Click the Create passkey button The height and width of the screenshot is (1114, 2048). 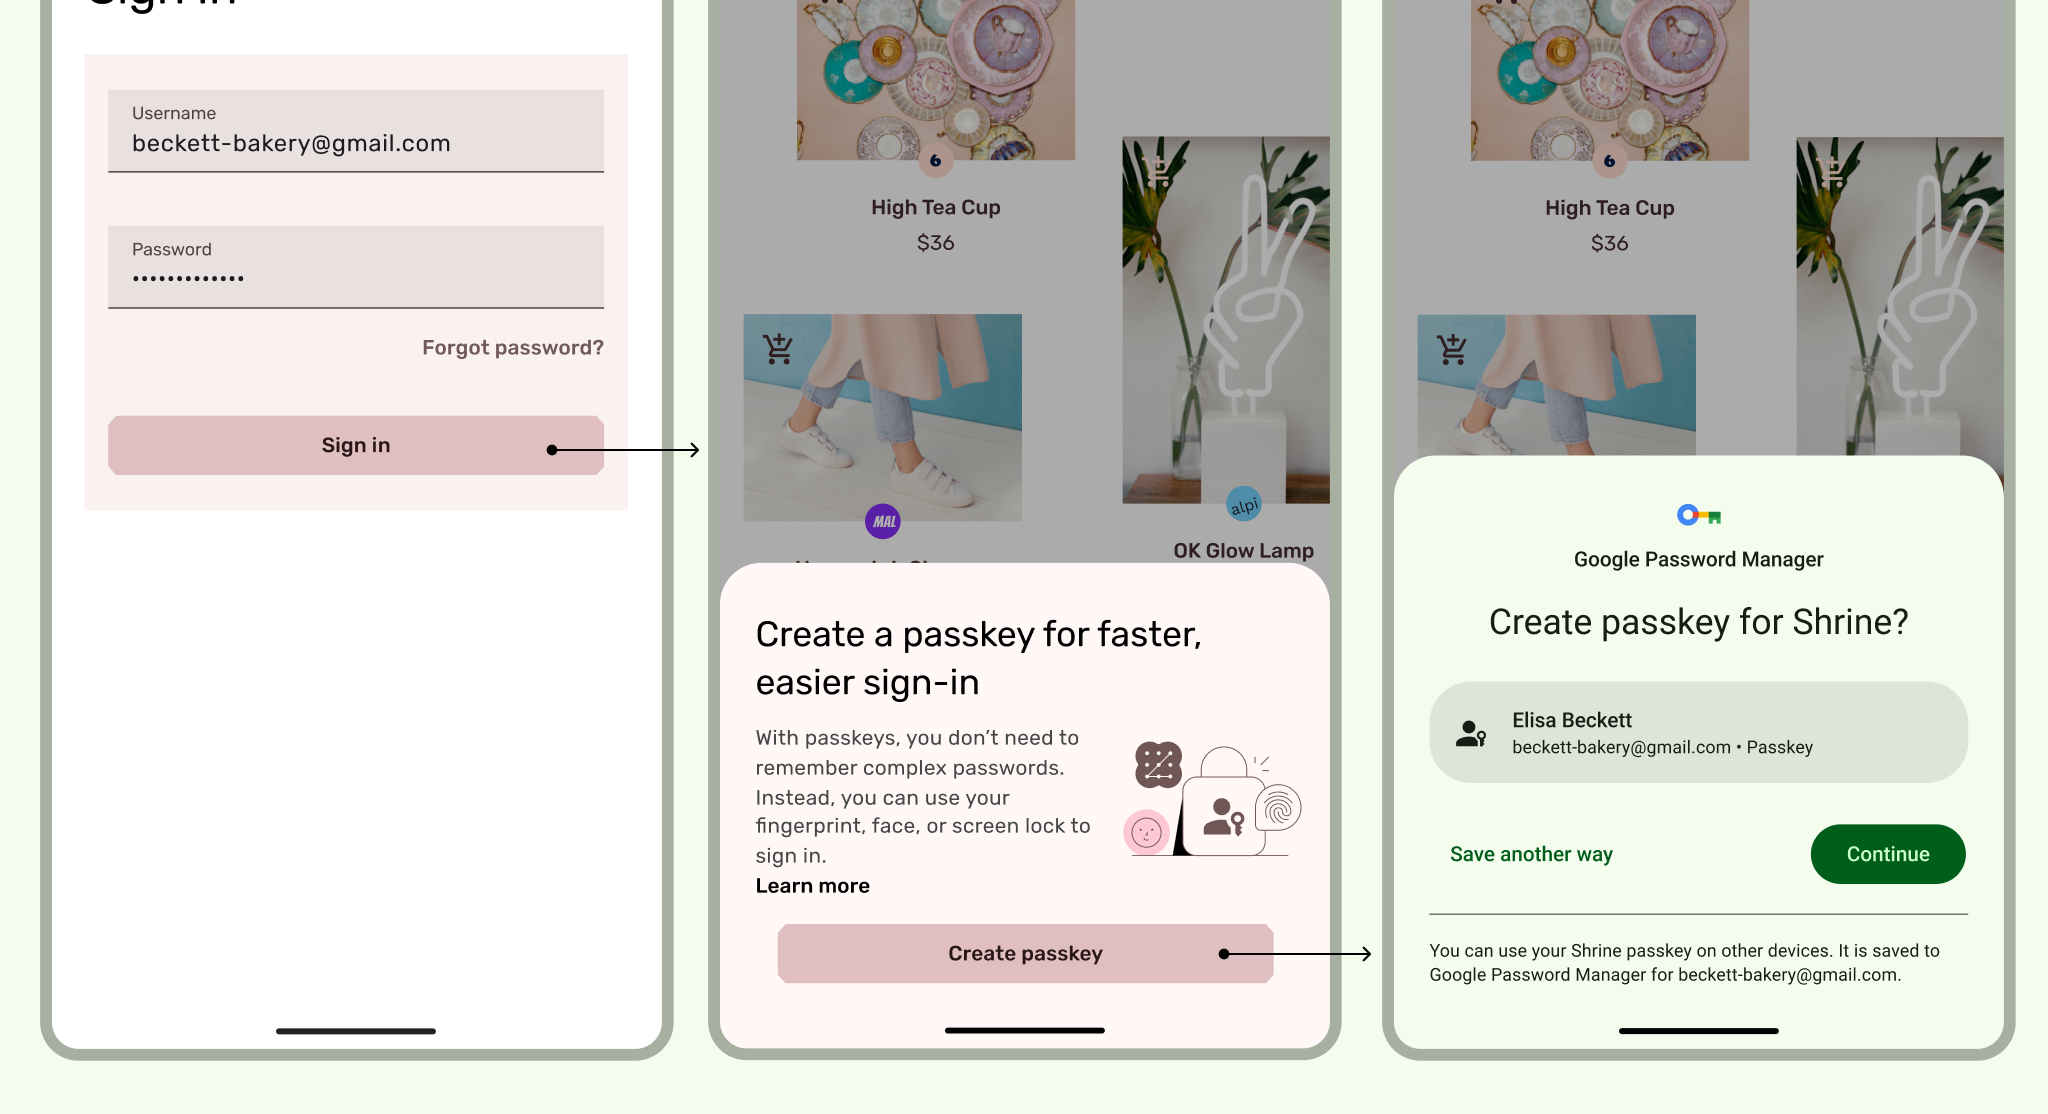click(x=1025, y=952)
